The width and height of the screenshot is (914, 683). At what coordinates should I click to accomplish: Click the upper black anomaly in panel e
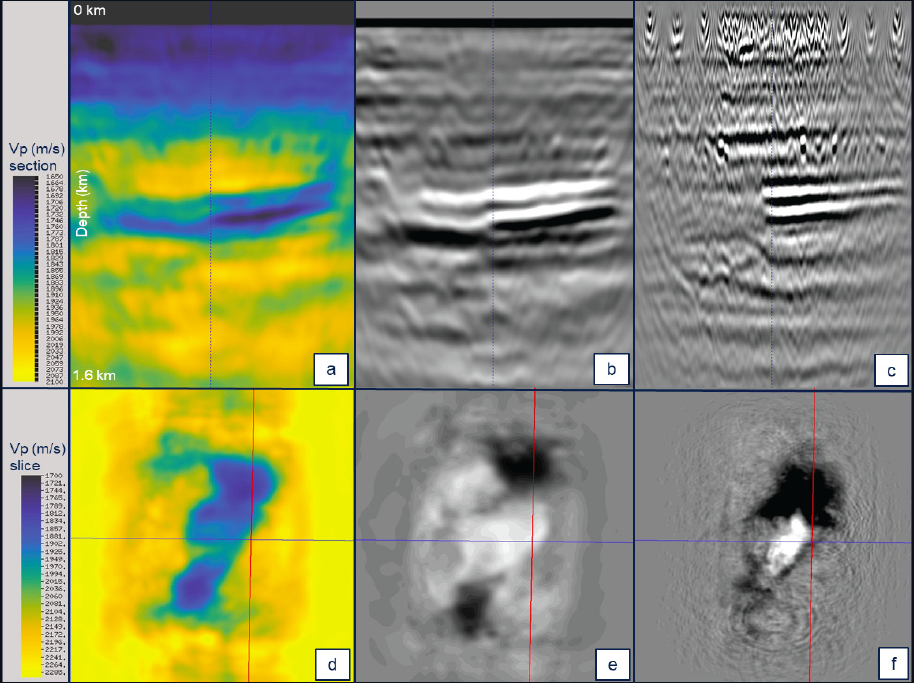click(x=520, y=457)
